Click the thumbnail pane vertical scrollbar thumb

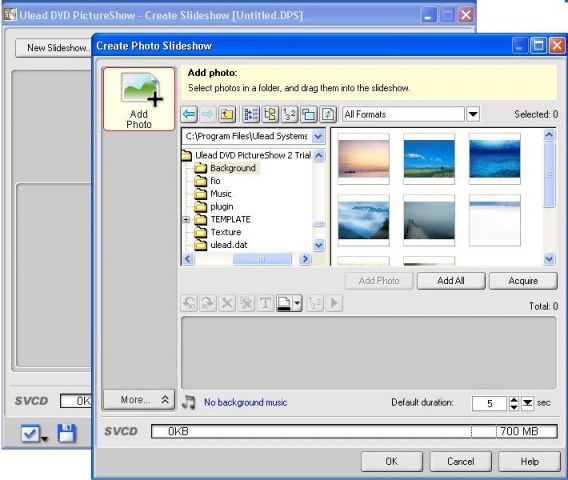coord(549,175)
